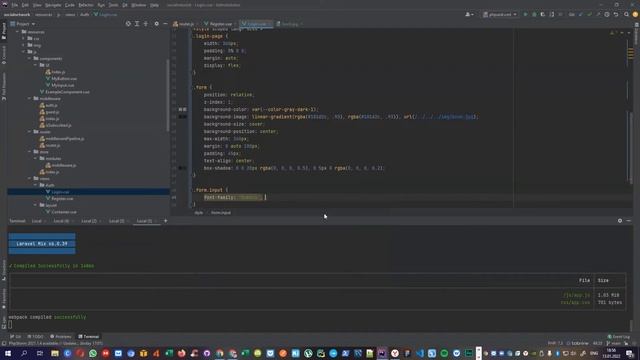Screen dimensions: 640x360
Task: Open the File menu
Action: click(15, 5)
